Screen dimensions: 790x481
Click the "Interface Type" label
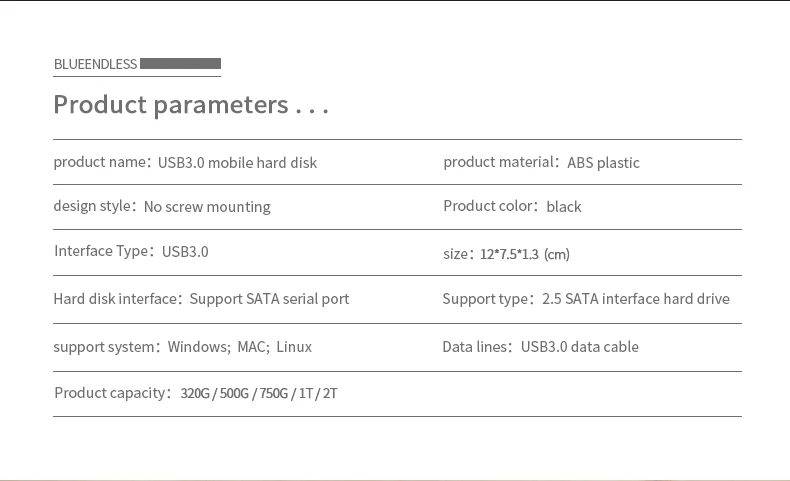pyautogui.click(x=101, y=251)
